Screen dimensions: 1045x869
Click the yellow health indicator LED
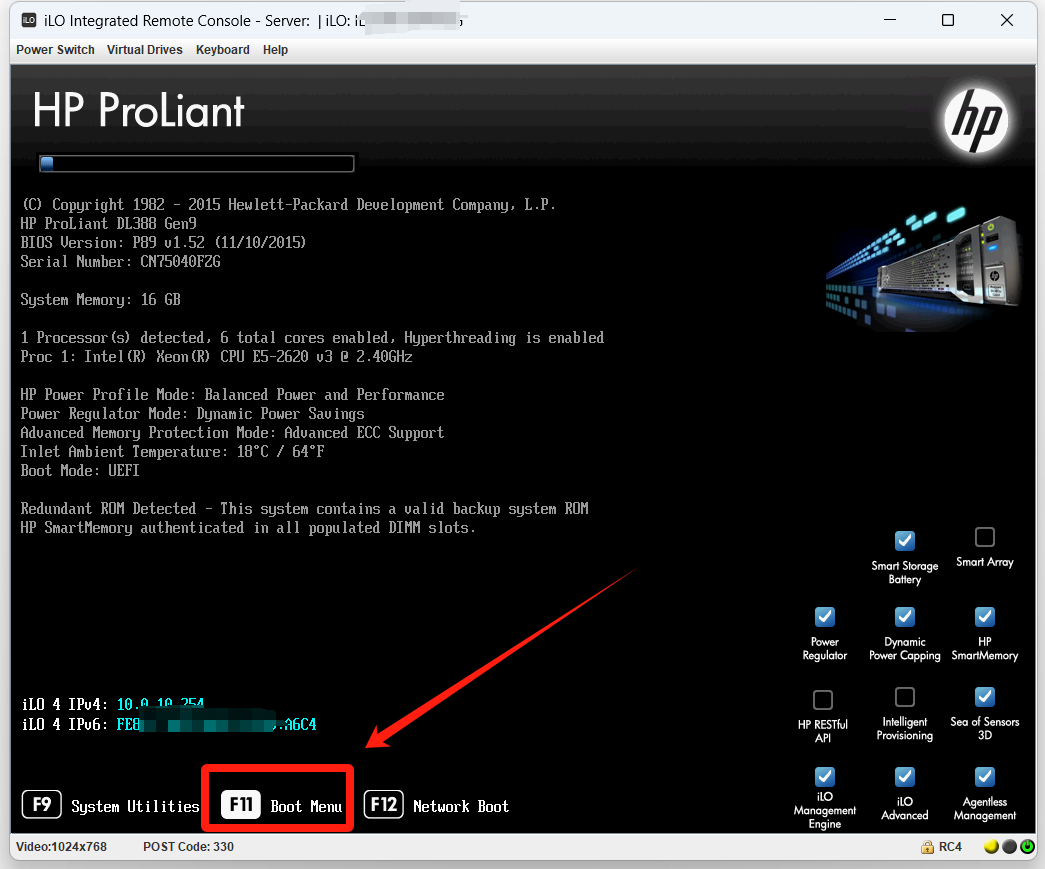[991, 847]
